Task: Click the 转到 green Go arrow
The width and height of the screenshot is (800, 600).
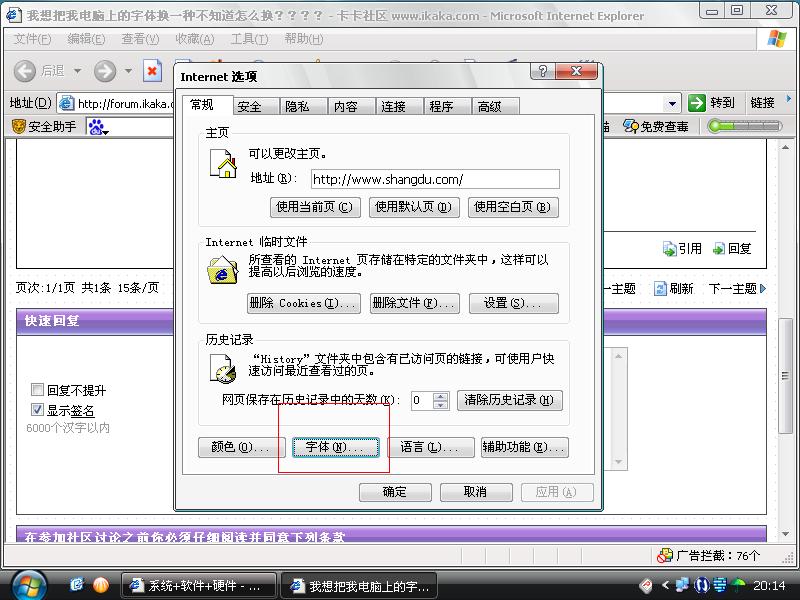Action: tap(698, 103)
